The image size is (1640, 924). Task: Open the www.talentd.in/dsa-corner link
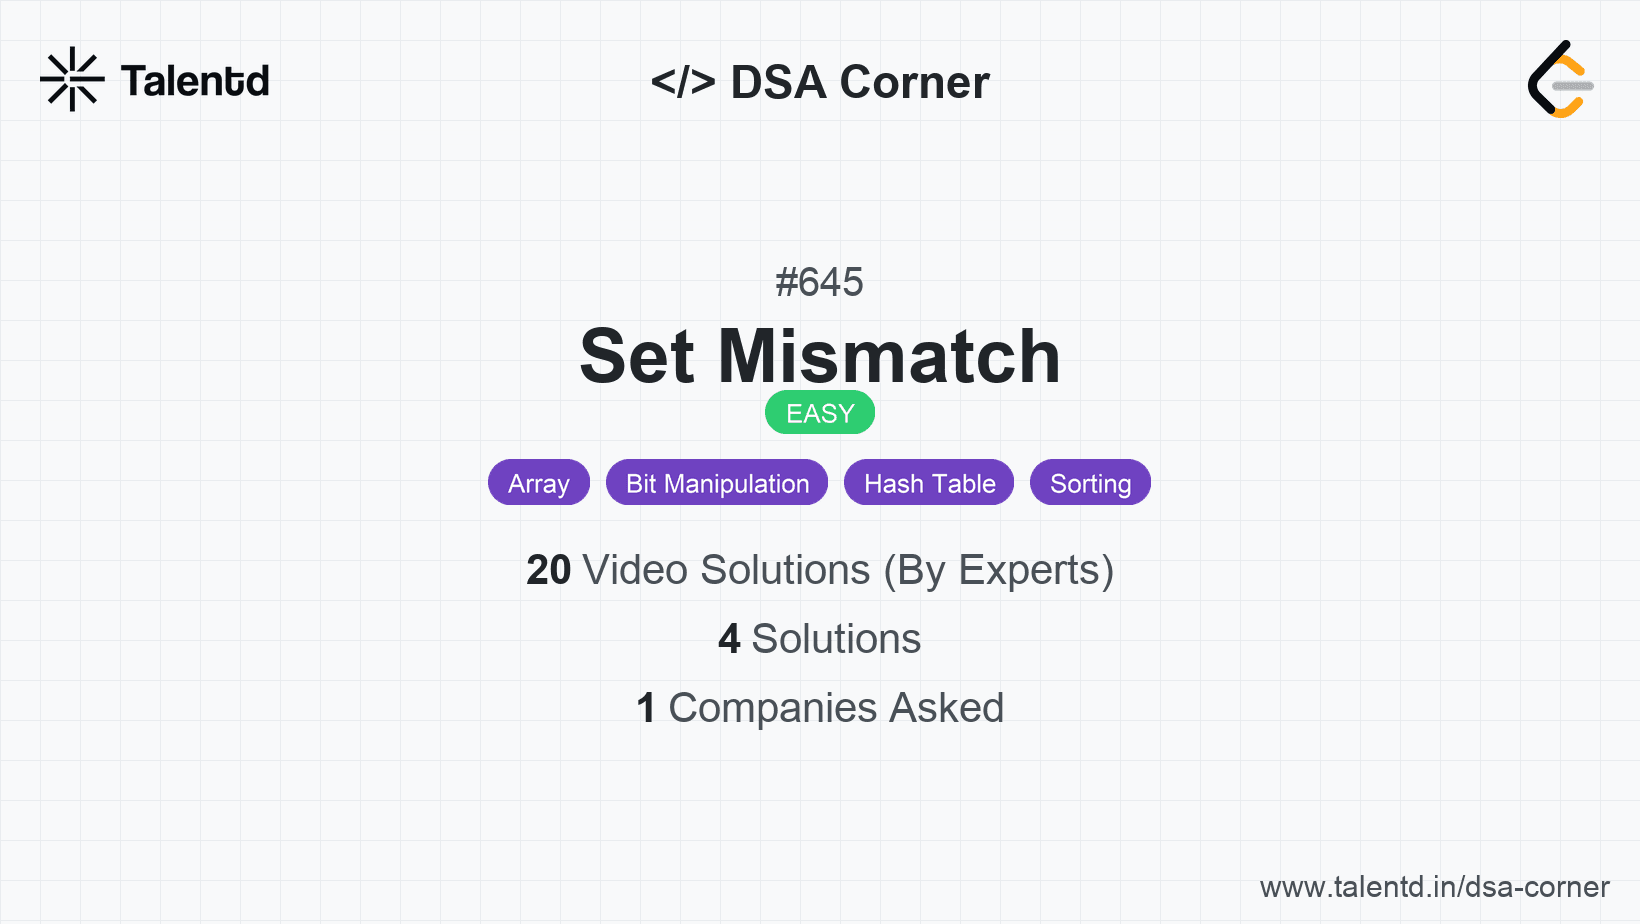(1434, 887)
